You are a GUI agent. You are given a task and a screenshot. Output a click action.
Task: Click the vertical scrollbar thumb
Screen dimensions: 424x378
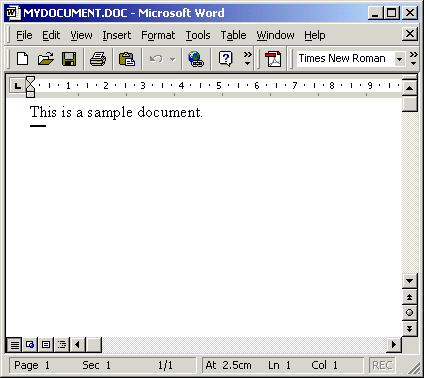410,104
